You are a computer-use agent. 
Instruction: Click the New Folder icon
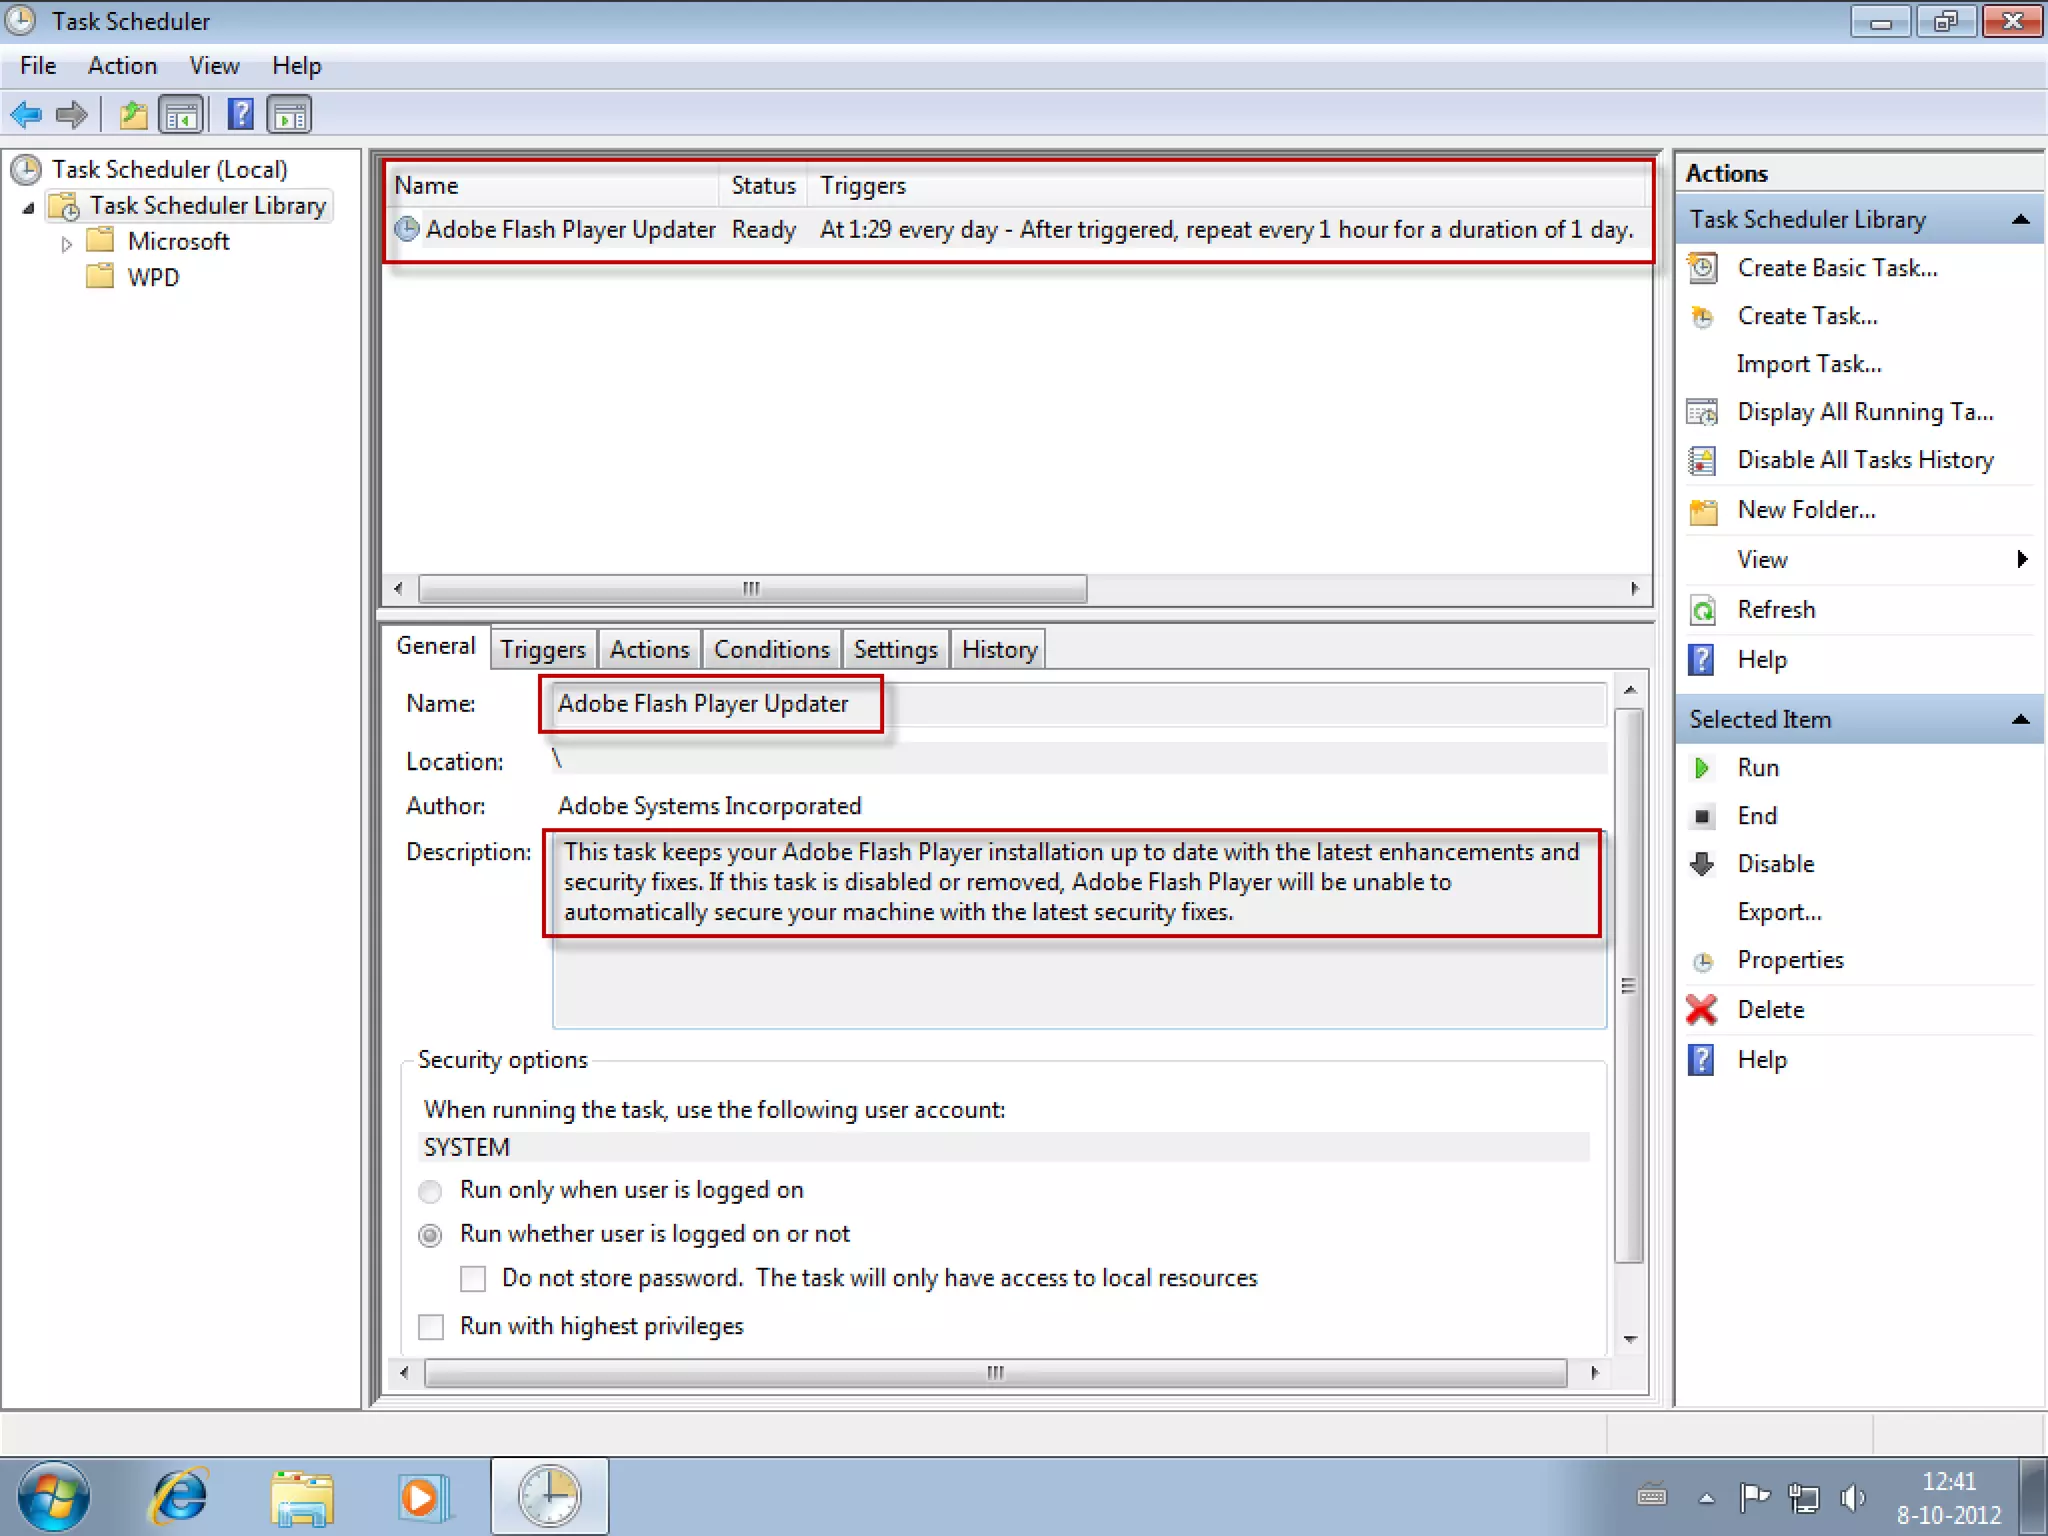tap(1702, 511)
